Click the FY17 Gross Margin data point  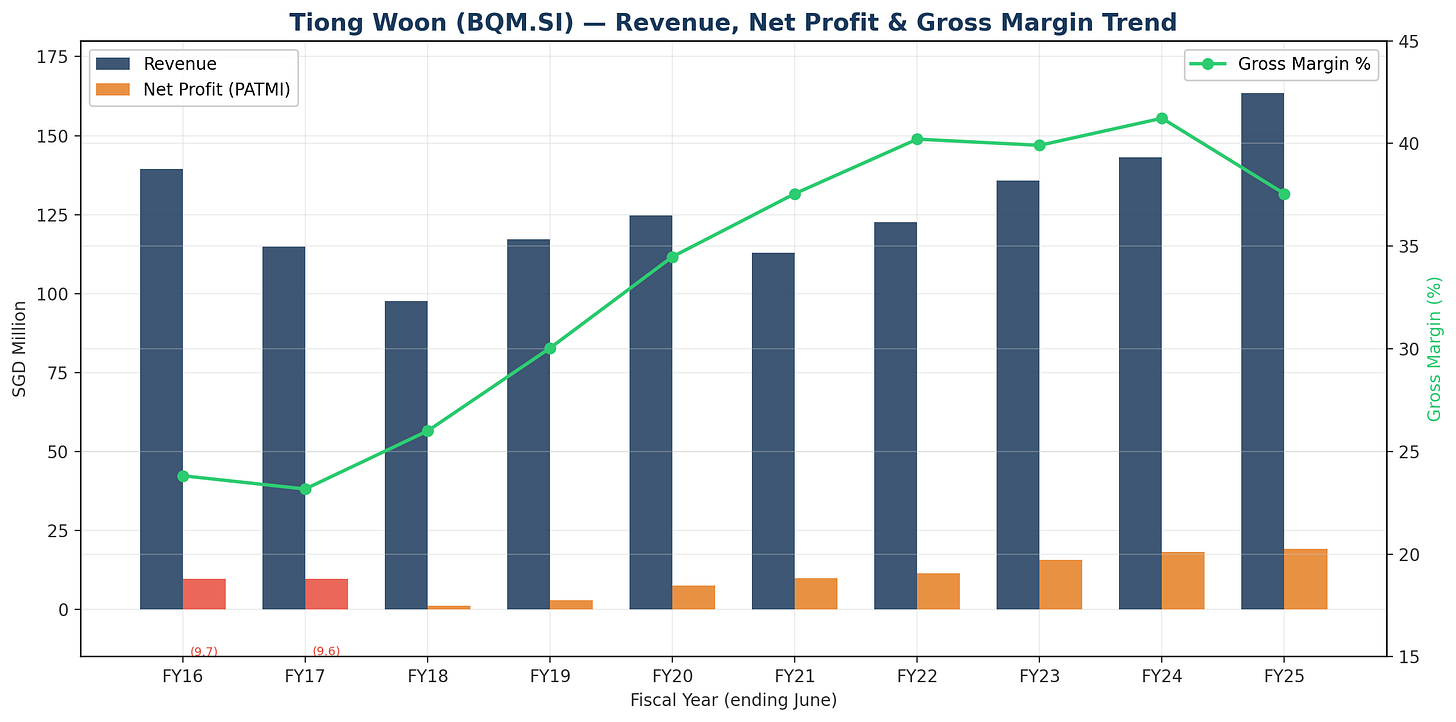pos(305,489)
